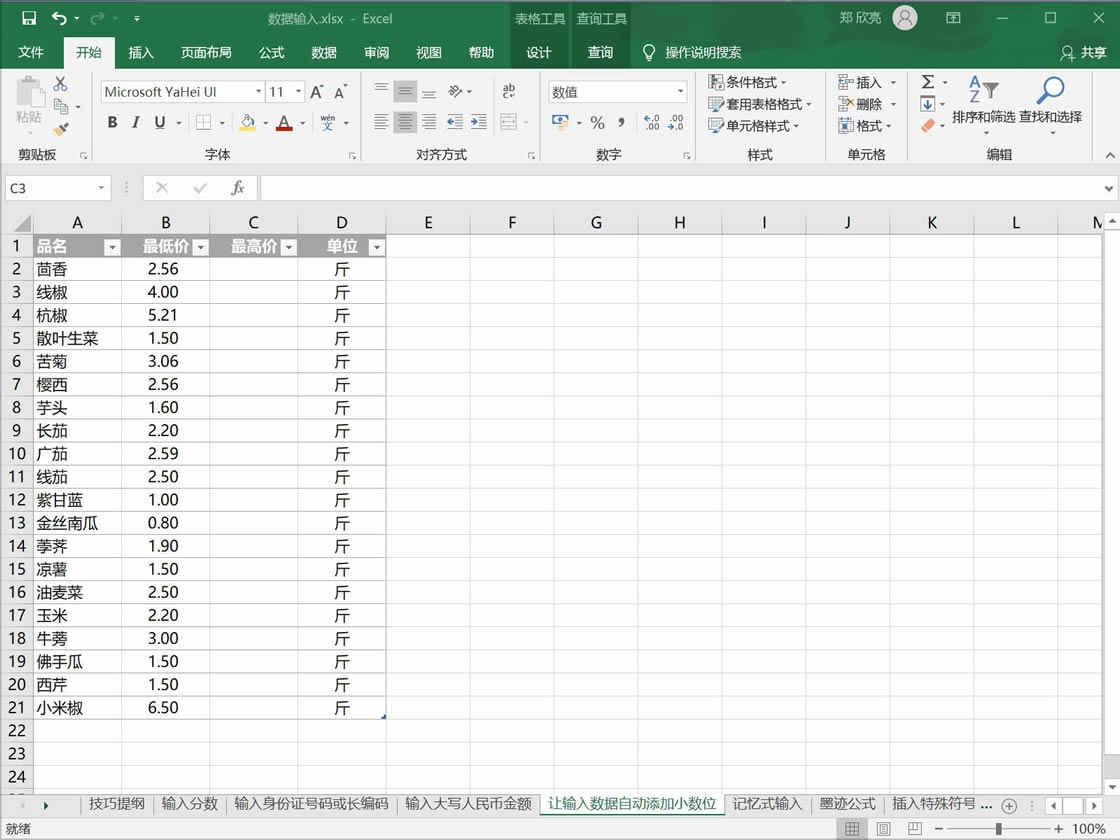Open the filter dropdown on 单位 column
Image resolution: width=1120 pixels, height=840 pixels.
[376, 246]
